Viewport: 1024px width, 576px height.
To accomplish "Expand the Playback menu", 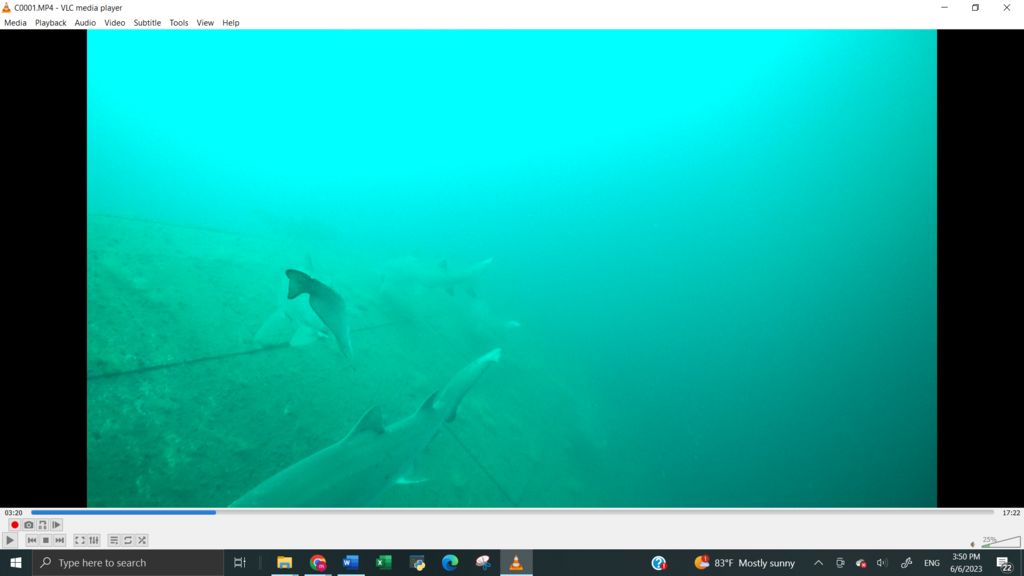I will [50, 23].
